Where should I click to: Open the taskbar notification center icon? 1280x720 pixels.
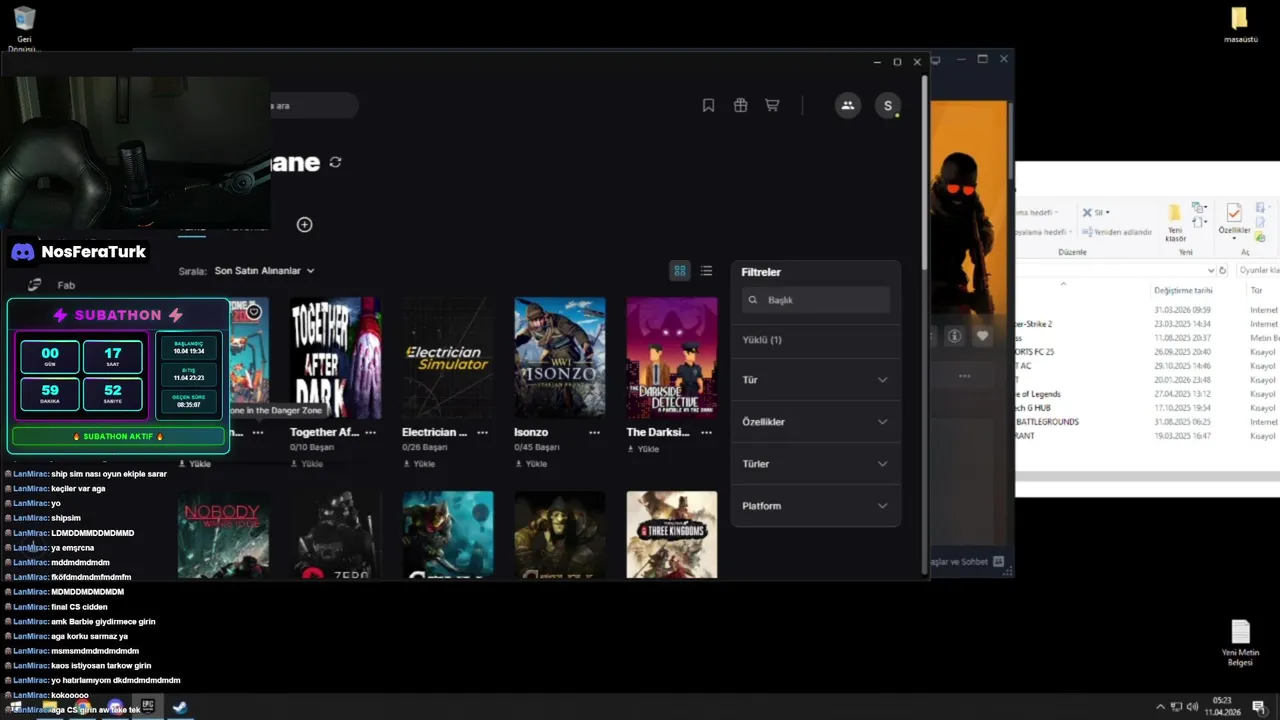(1258, 707)
